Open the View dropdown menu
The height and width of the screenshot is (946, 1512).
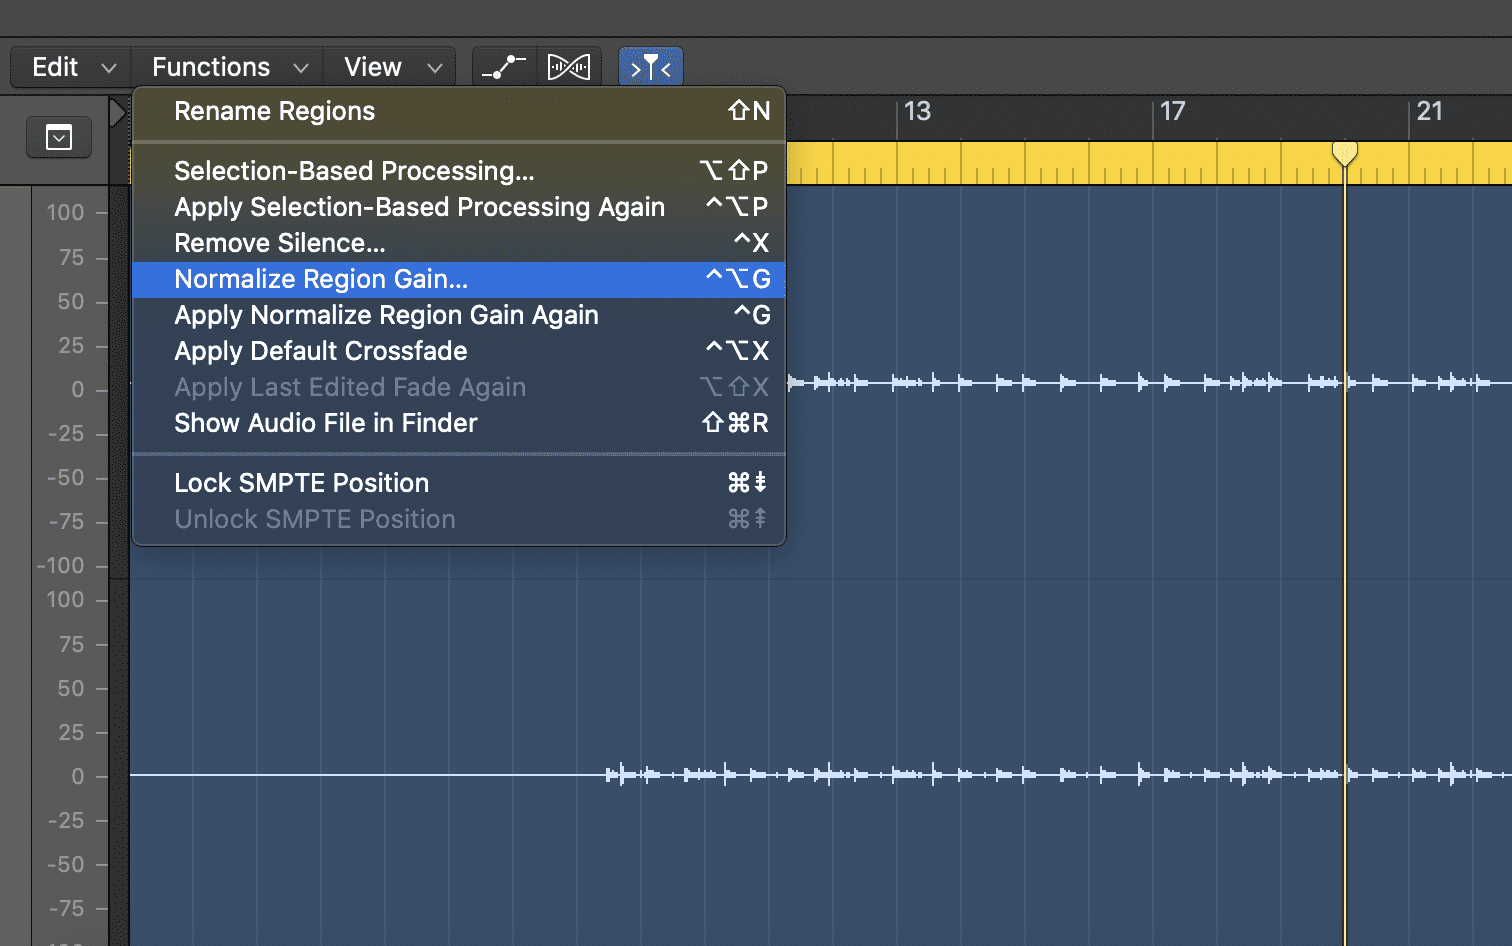(x=391, y=67)
